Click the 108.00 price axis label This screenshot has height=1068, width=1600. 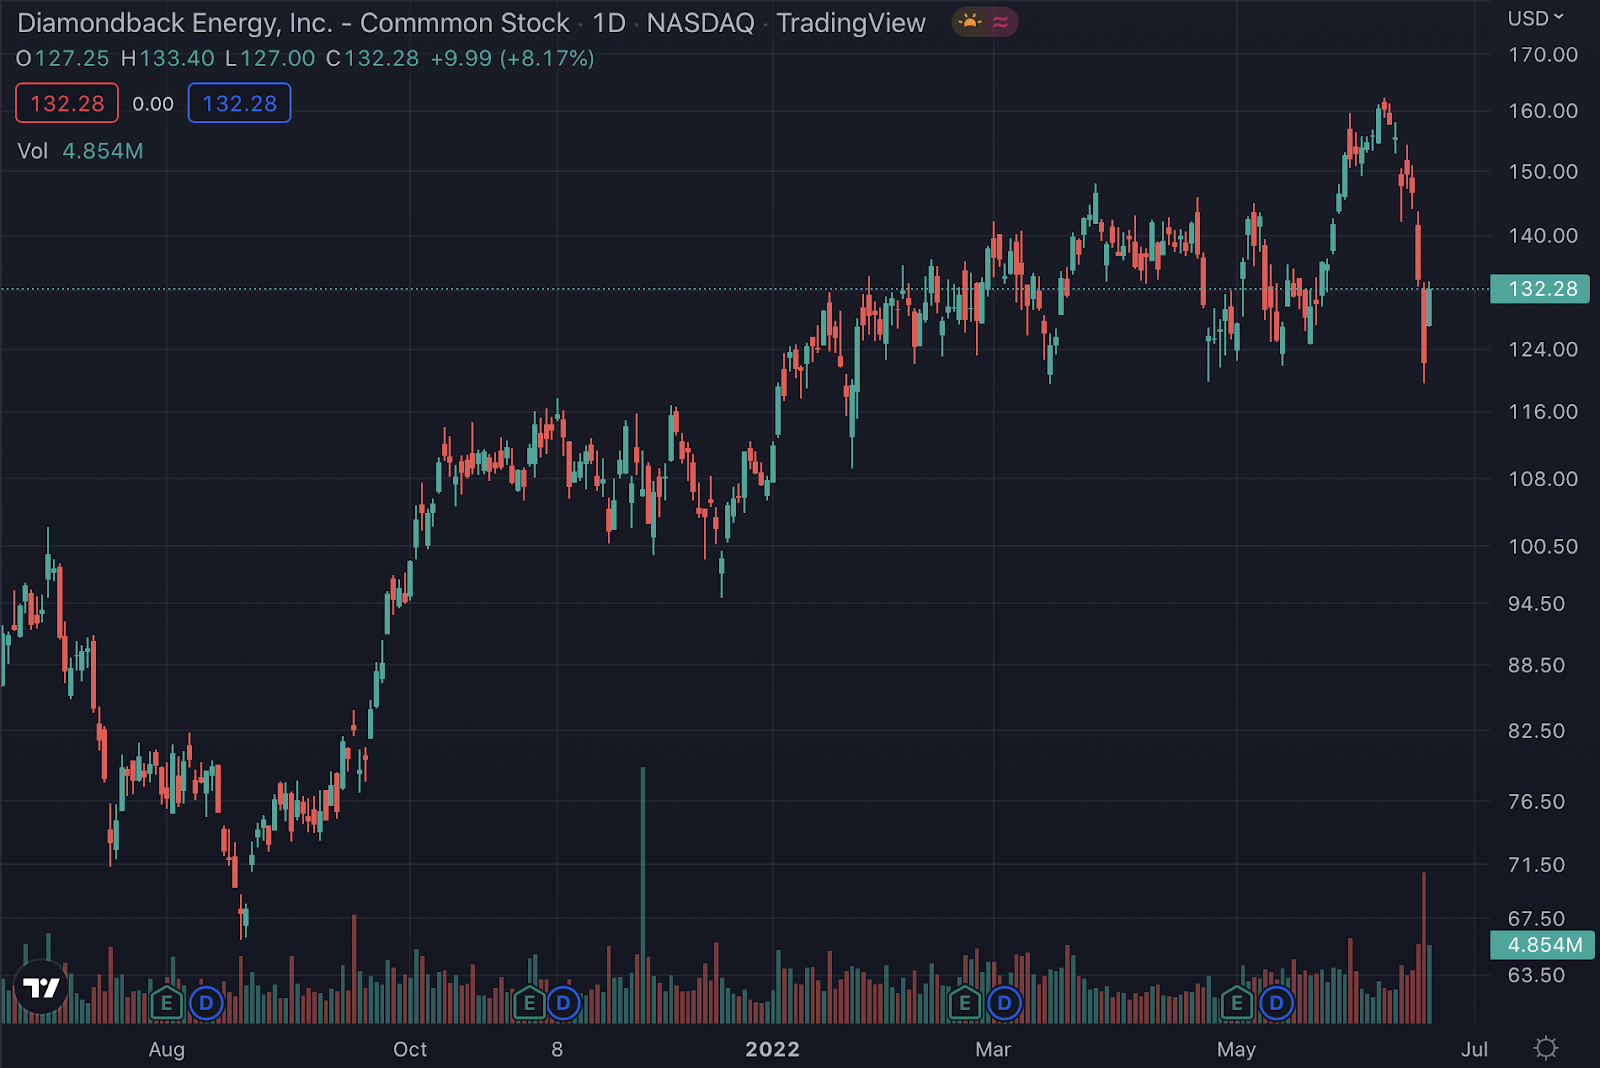coord(1543,479)
